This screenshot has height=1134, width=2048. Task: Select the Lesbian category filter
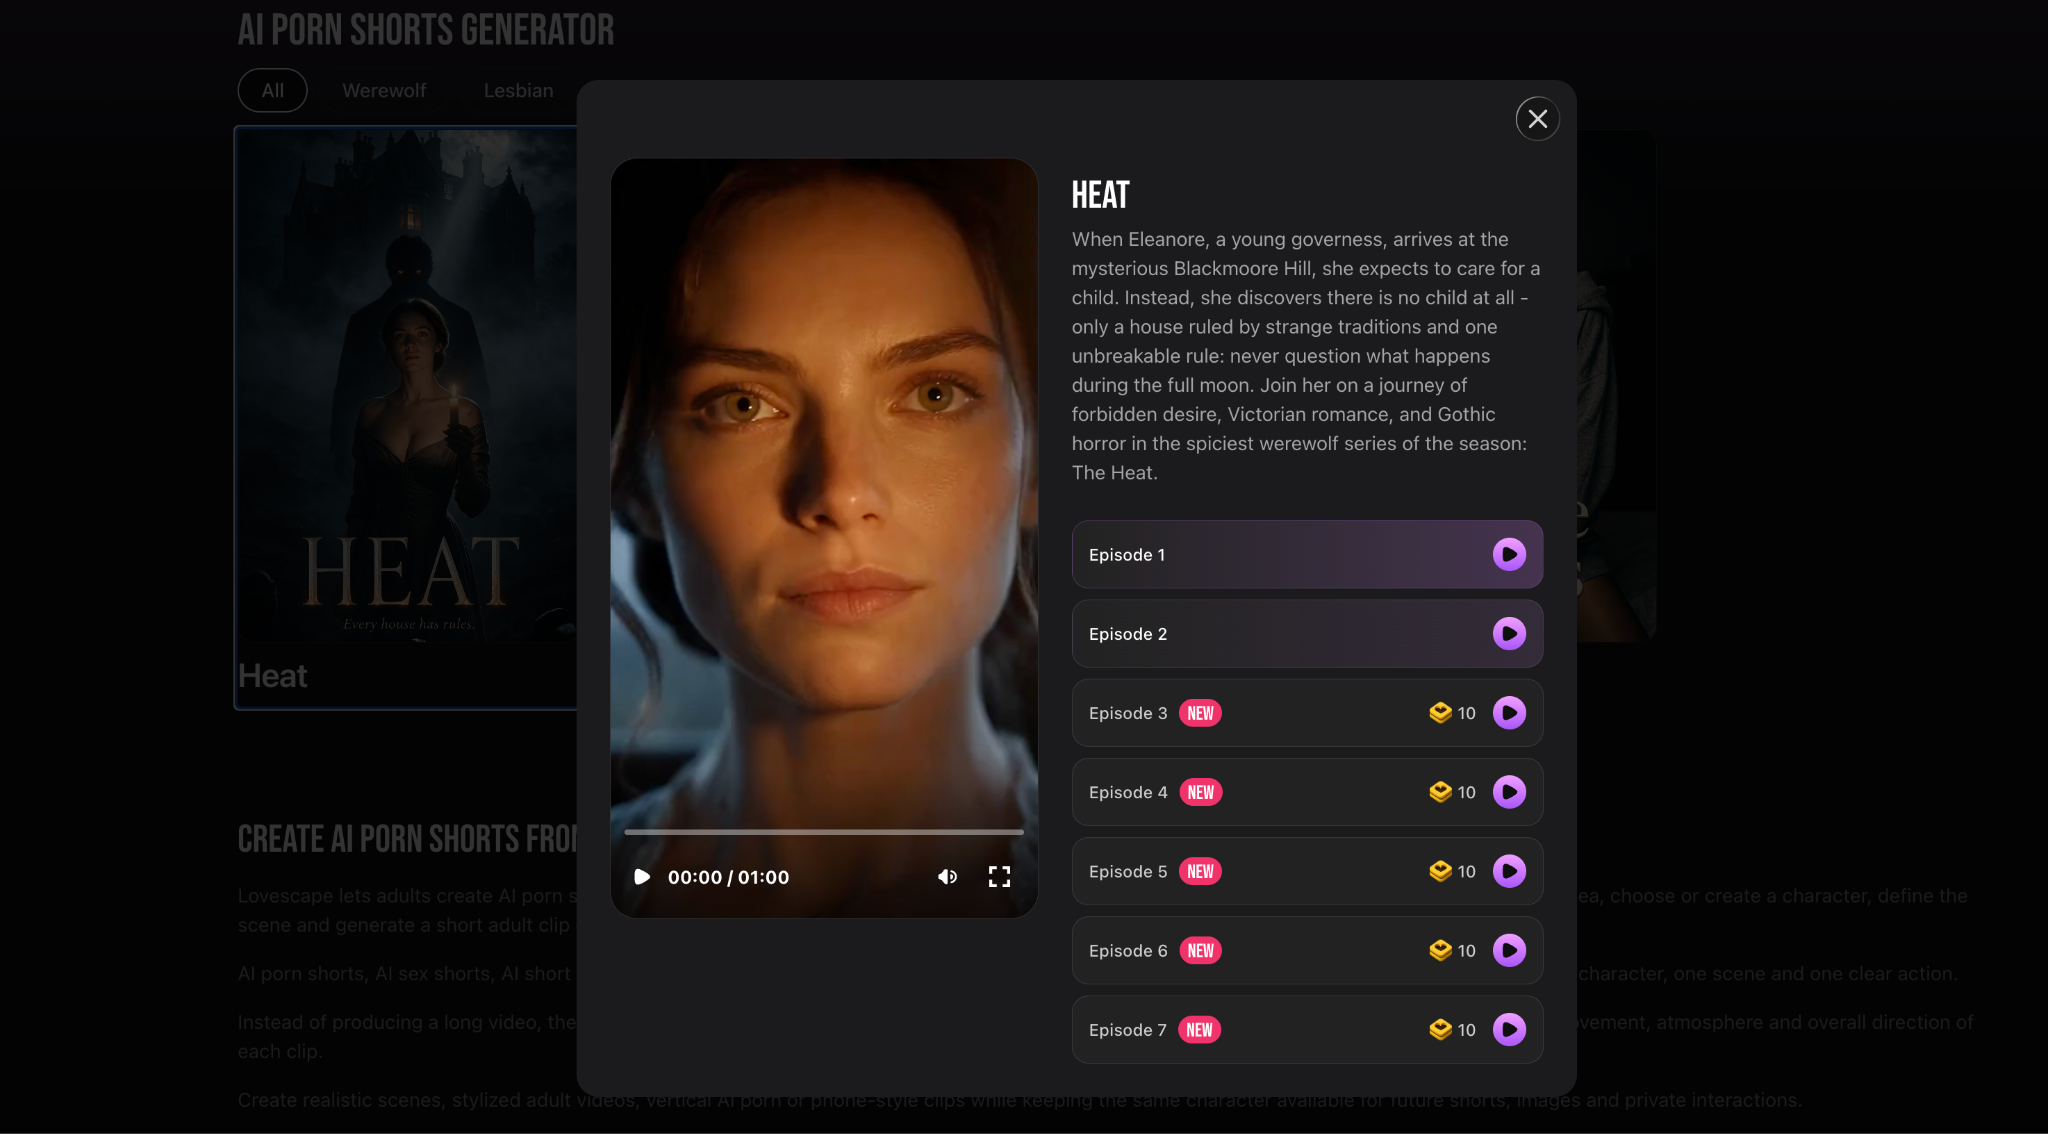click(518, 90)
